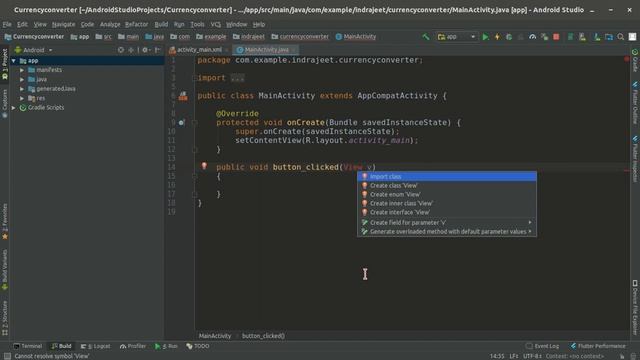Choose Create class 'View' option
Screen dimensions: 640x360
pos(447,185)
